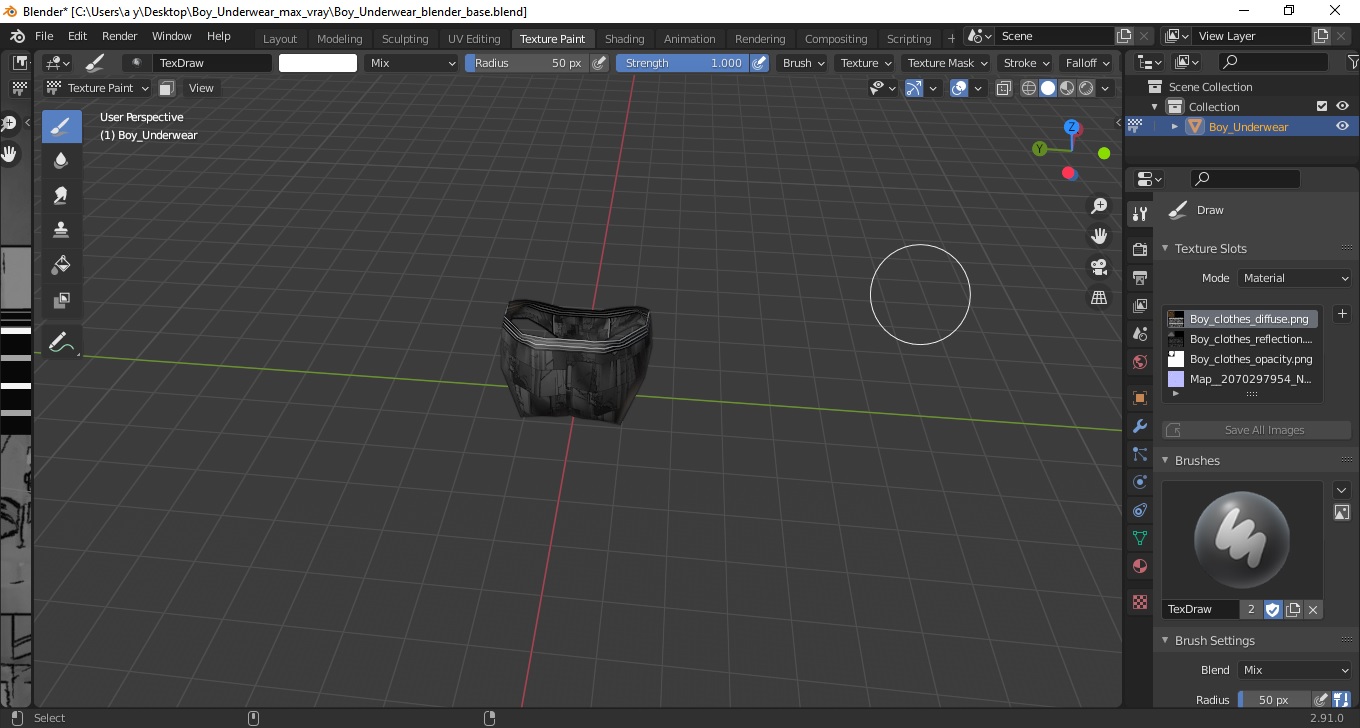Open the Object properties tab
This screenshot has height=728, width=1360.
[x=1139, y=398]
